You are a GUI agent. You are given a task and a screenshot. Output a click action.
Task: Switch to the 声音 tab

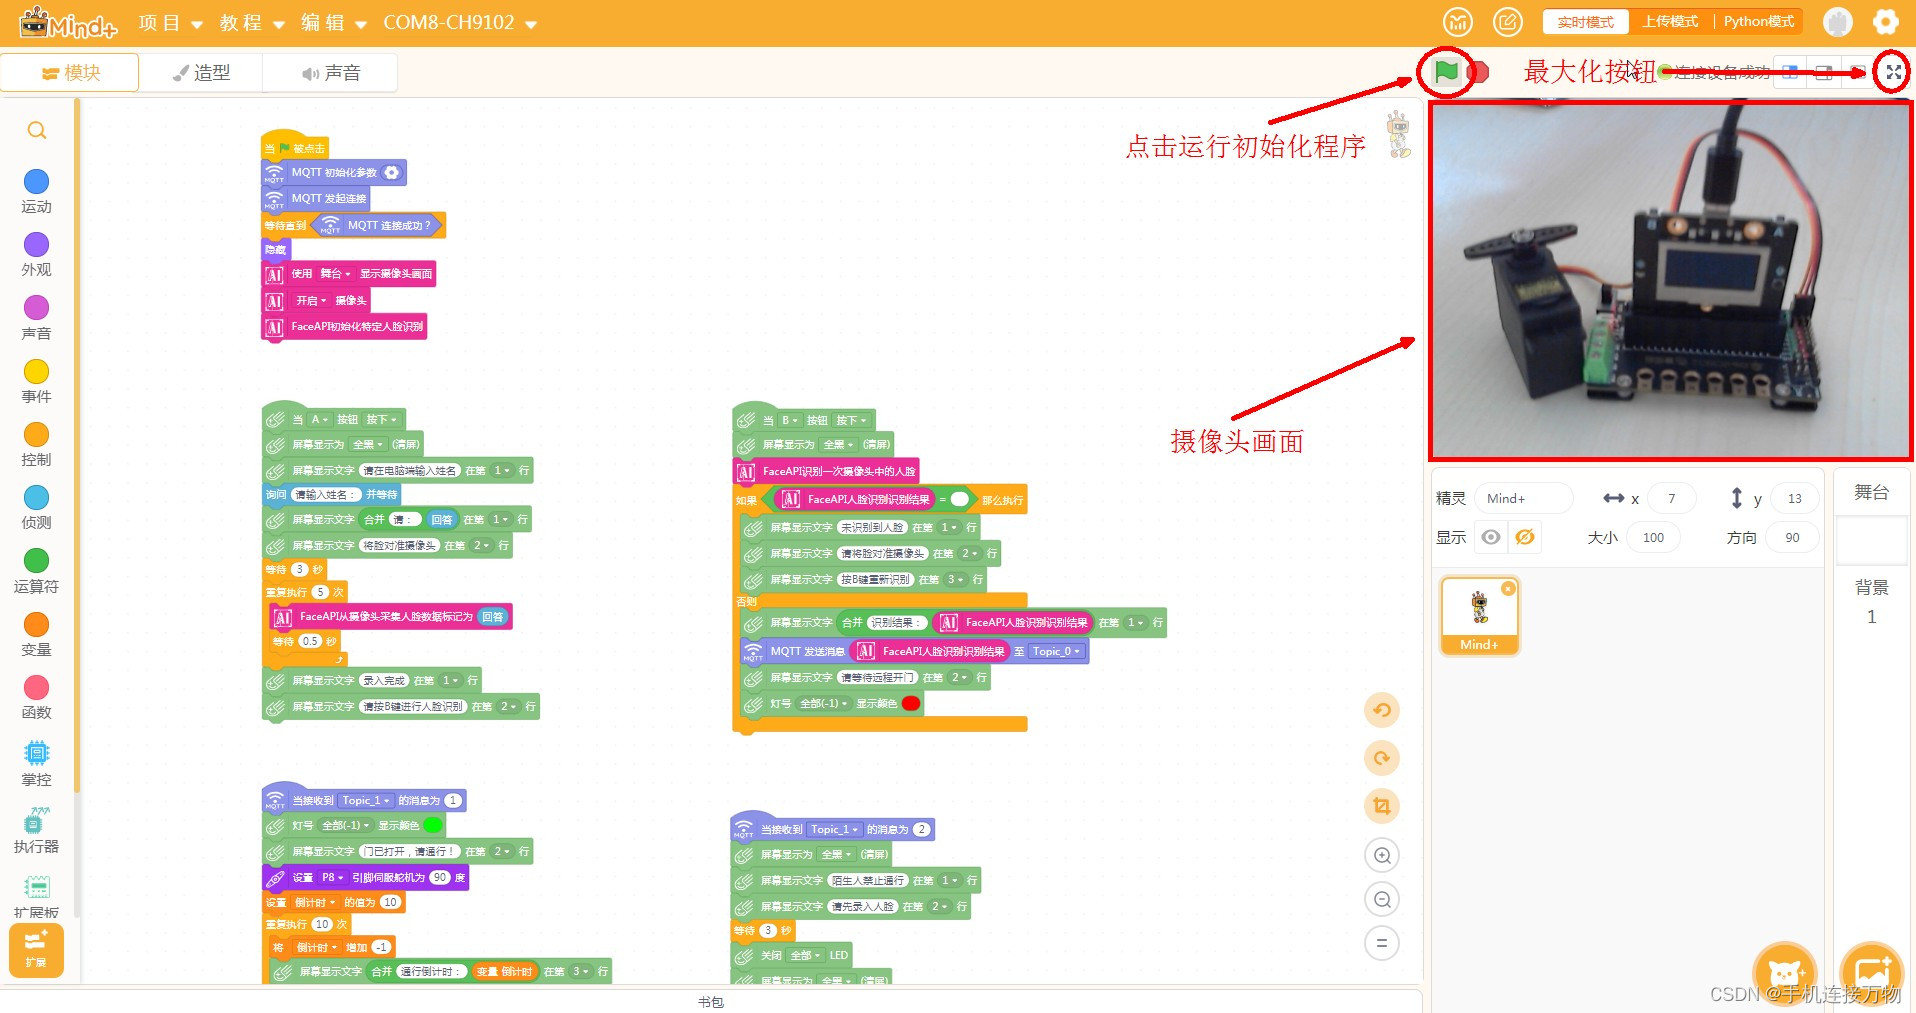330,73
